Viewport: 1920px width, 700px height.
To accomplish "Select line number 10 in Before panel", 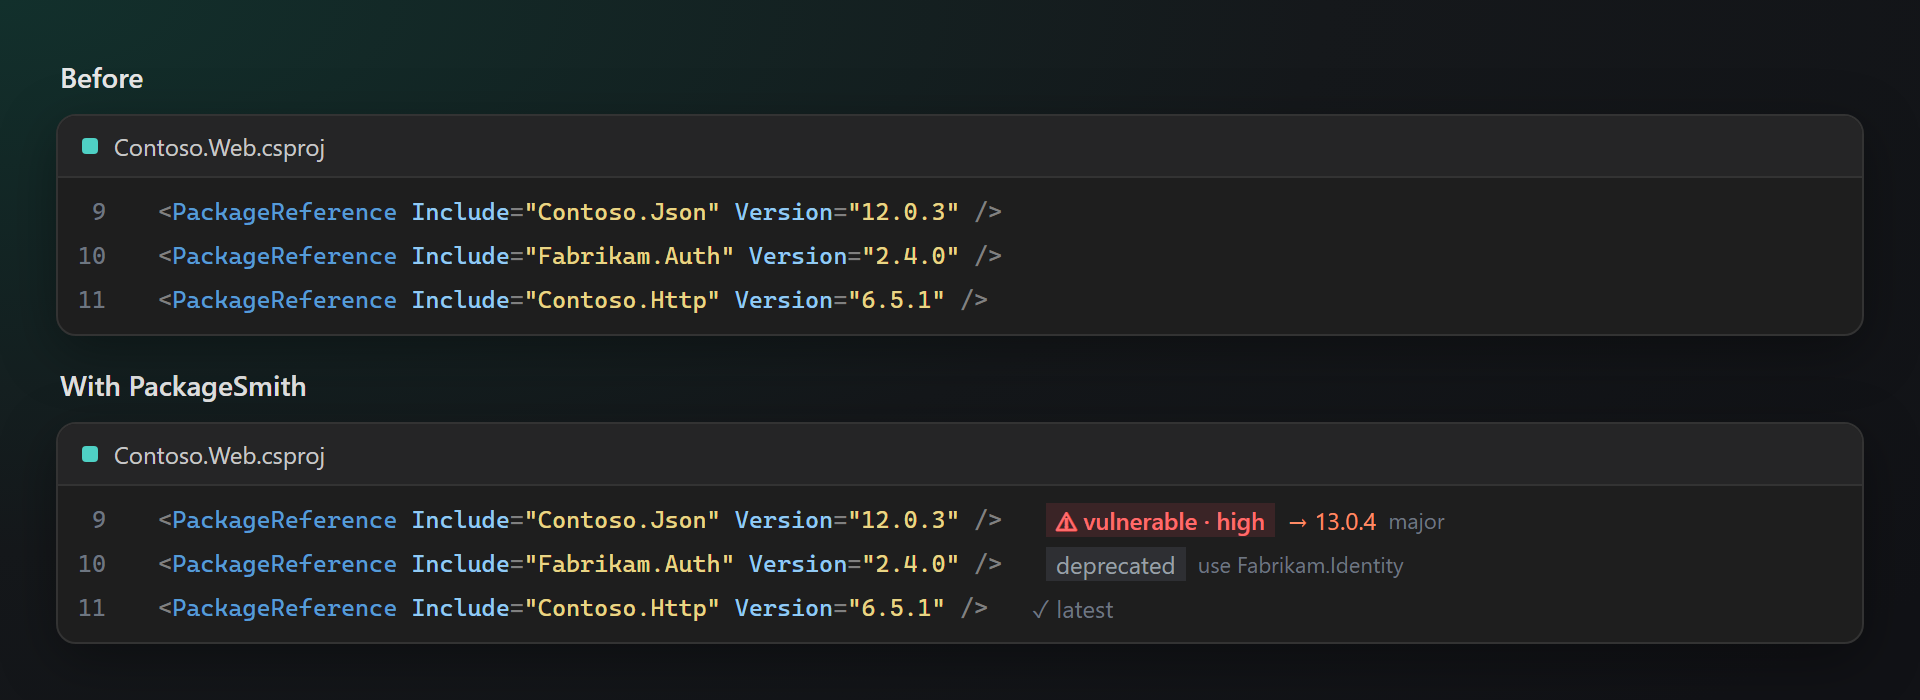I will click(x=92, y=256).
